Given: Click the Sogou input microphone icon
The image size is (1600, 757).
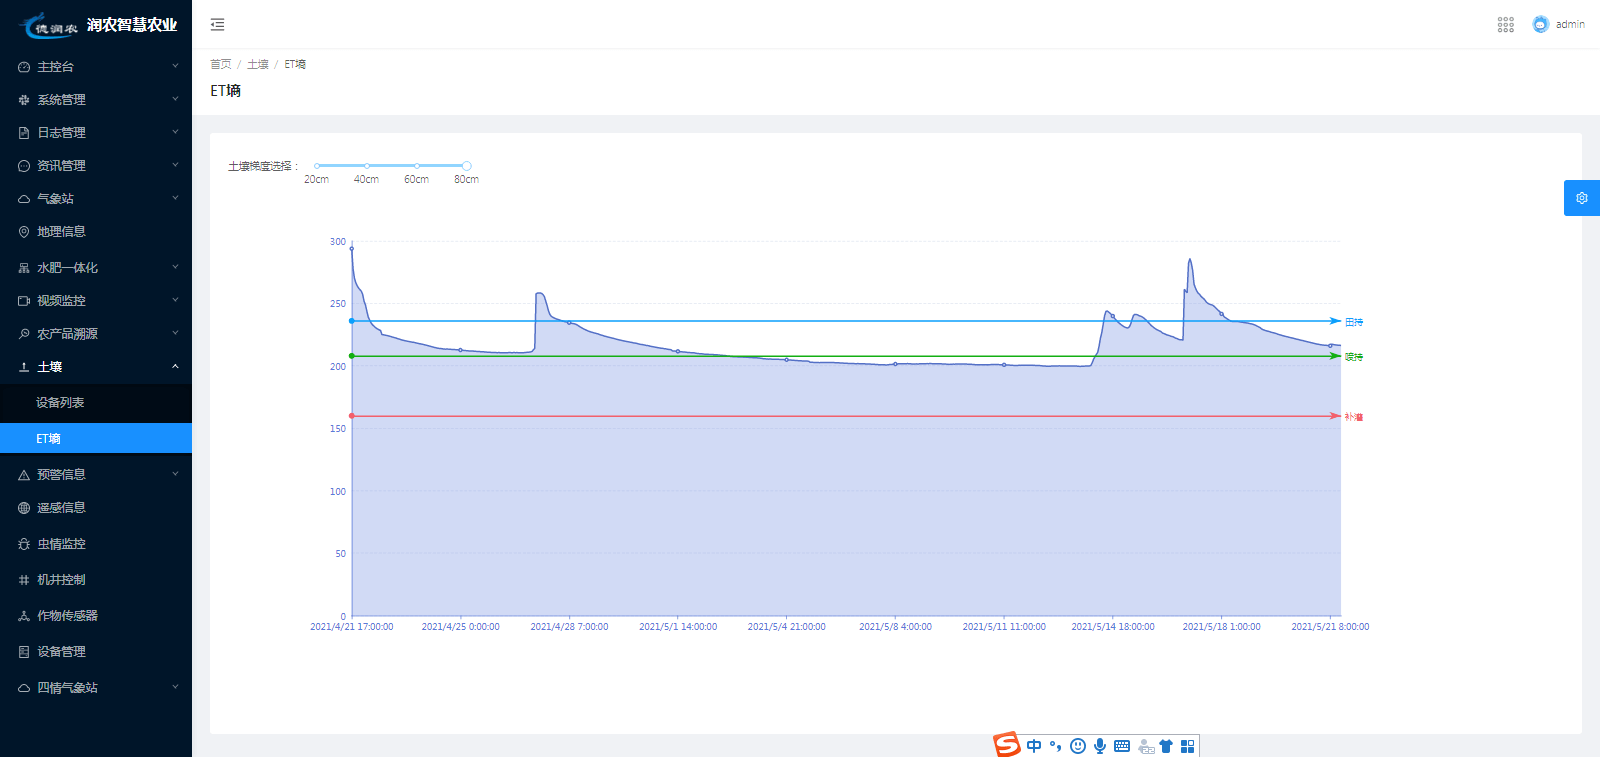Looking at the screenshot, I should tap(1100, 746).
